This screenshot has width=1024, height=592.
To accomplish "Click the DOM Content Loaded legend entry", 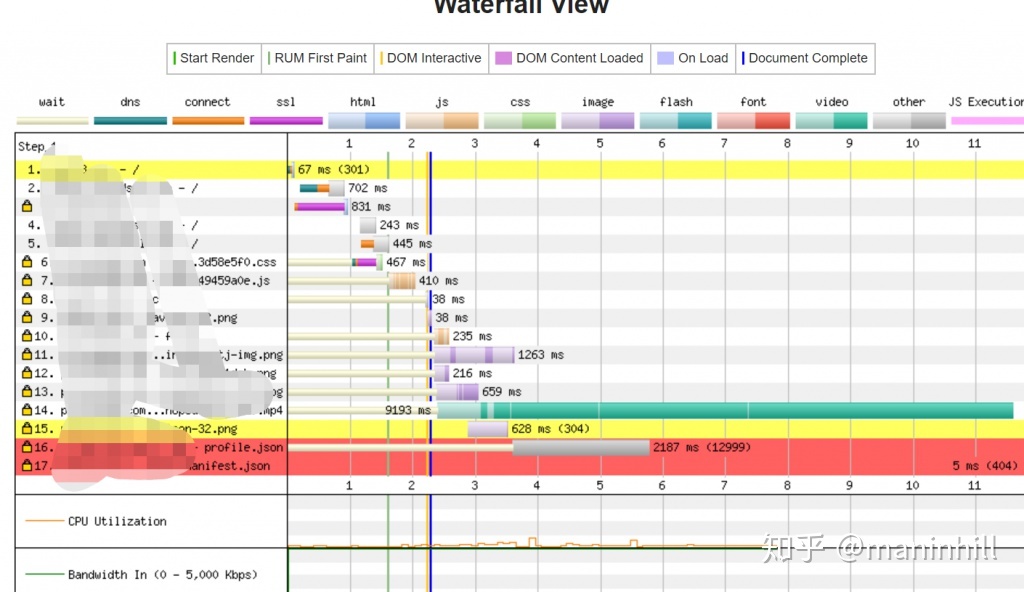I will (x=569, y=58).
